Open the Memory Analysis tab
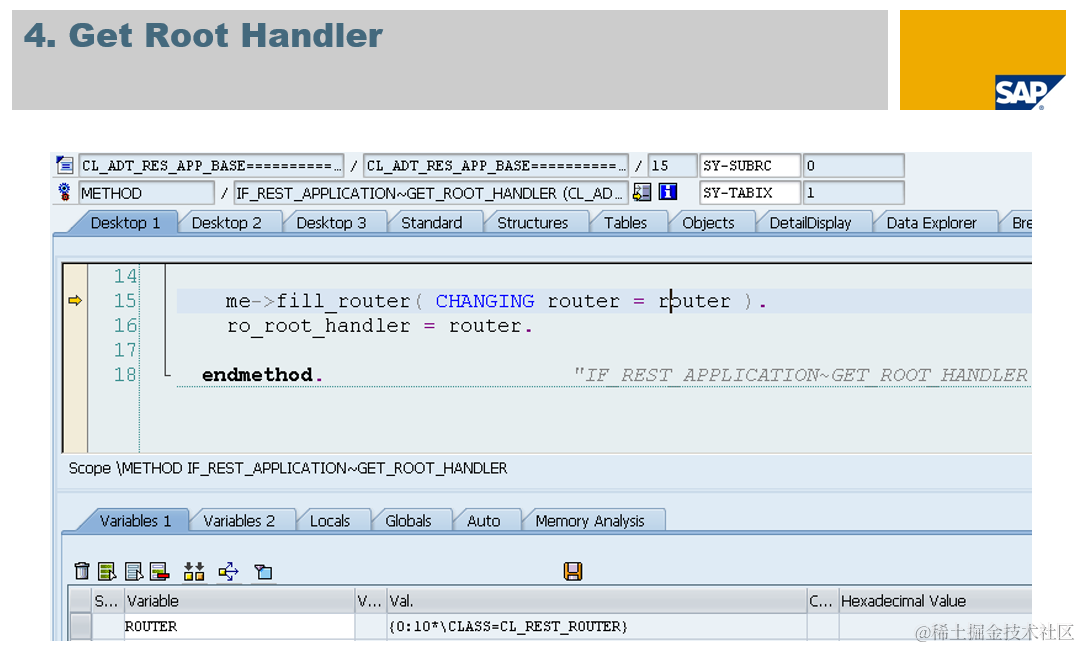The height and width of the screenshot is (649, 1081). [x=589, y=521]
